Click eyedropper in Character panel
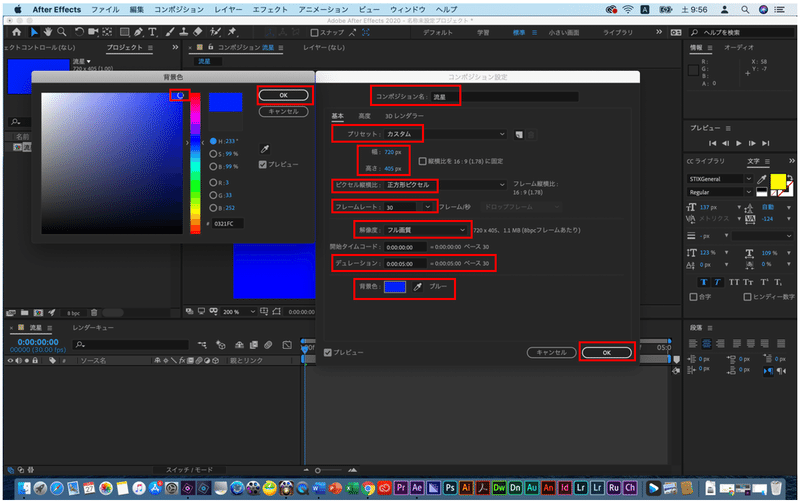800x502 pixels. (x=762, y=179)
